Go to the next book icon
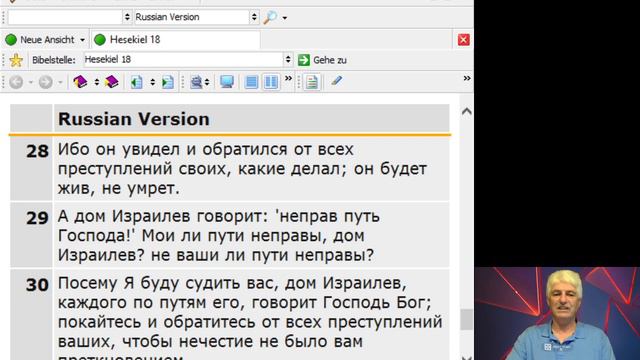 (111, 82)
